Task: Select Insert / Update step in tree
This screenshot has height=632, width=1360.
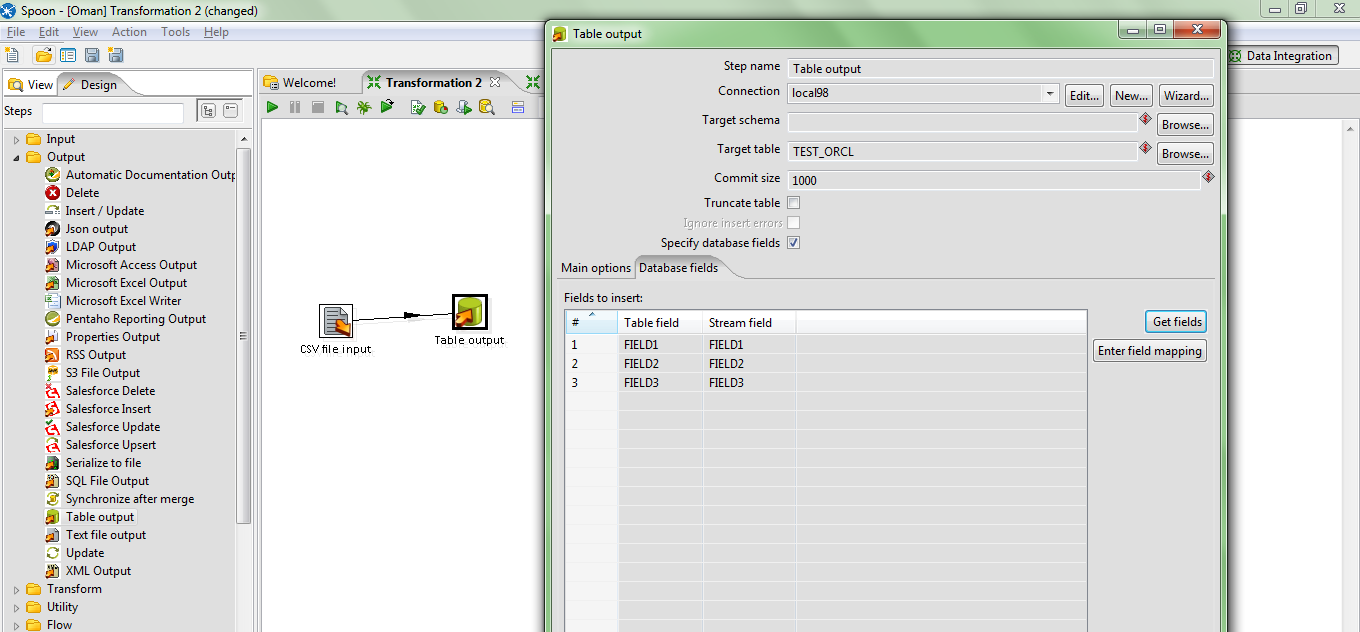Action: pos(105,211)
